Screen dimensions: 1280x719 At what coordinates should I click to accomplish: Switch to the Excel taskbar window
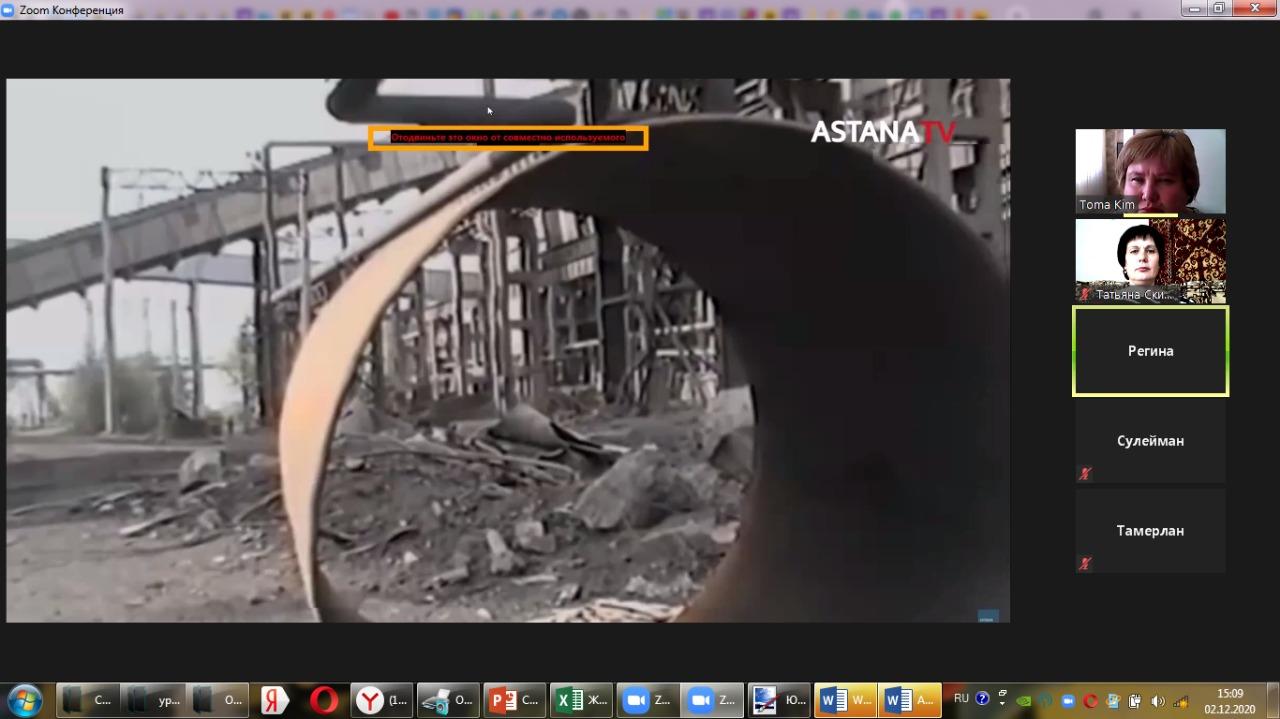pyautogui.click(x=581, y=700)
